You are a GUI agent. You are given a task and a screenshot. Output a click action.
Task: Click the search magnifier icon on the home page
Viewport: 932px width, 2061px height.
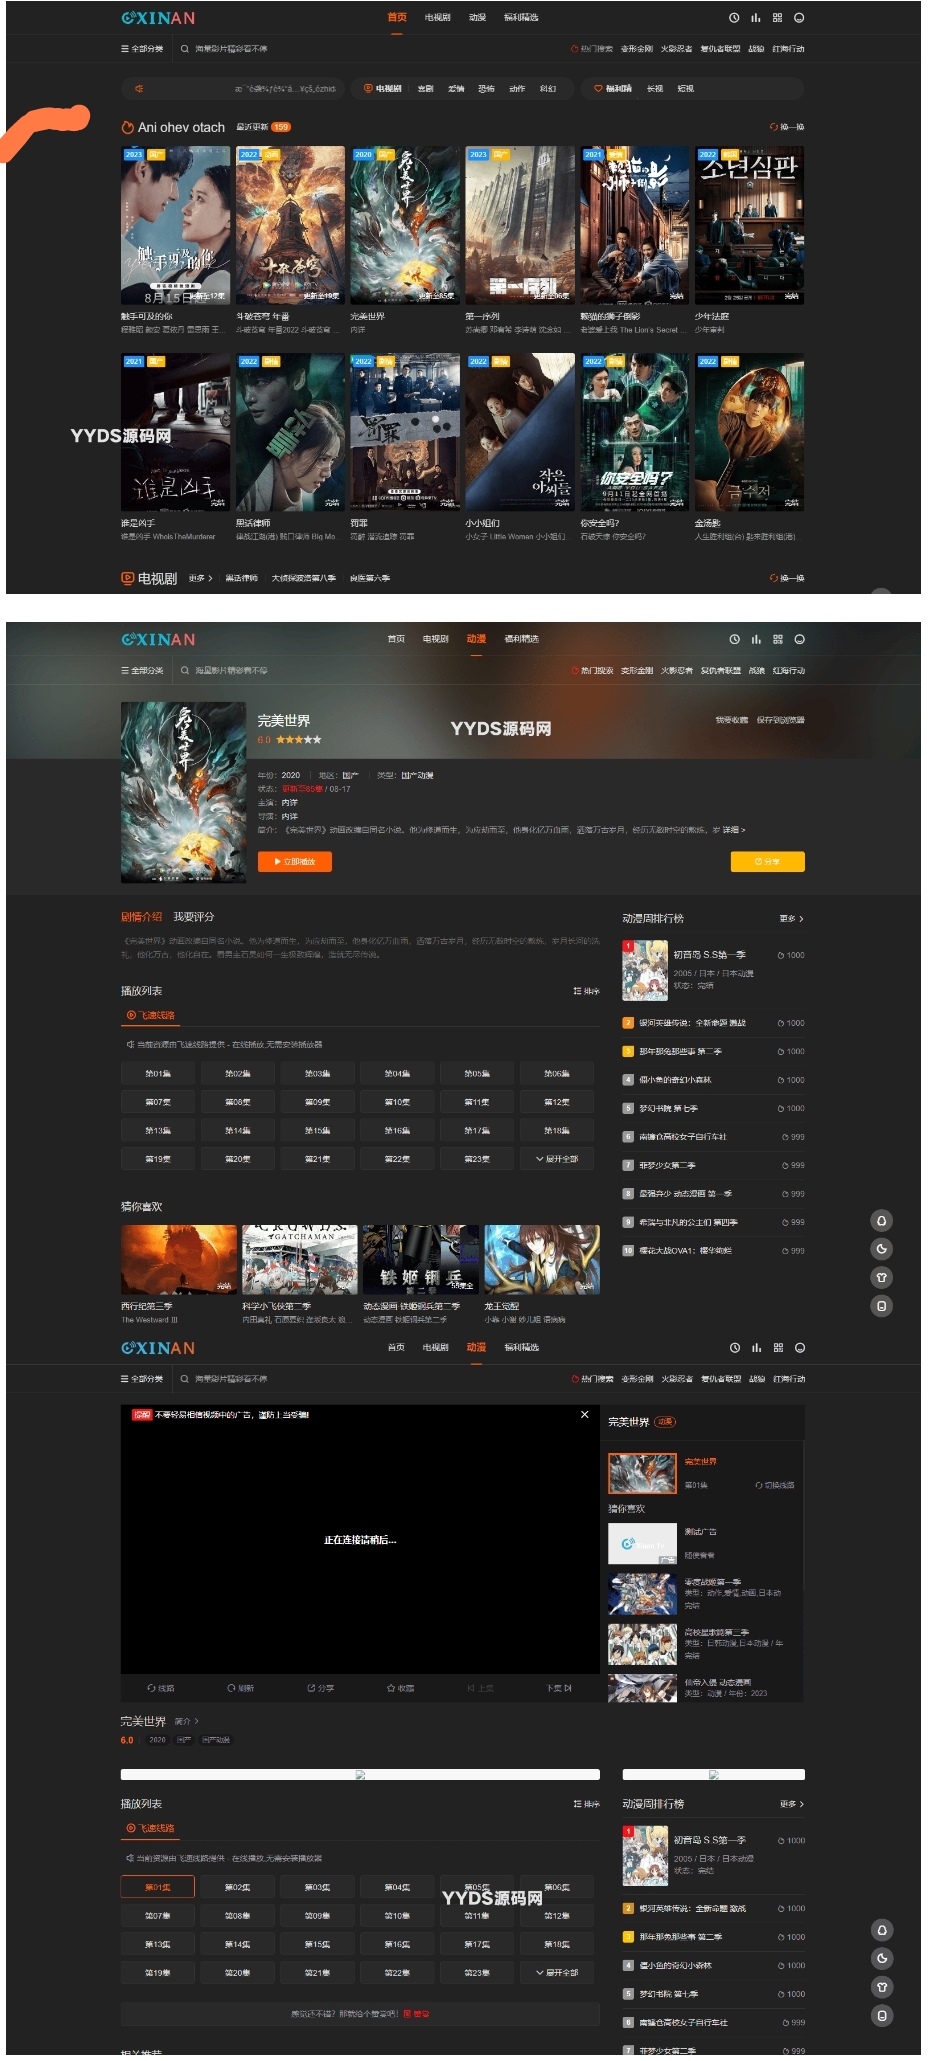185,48
